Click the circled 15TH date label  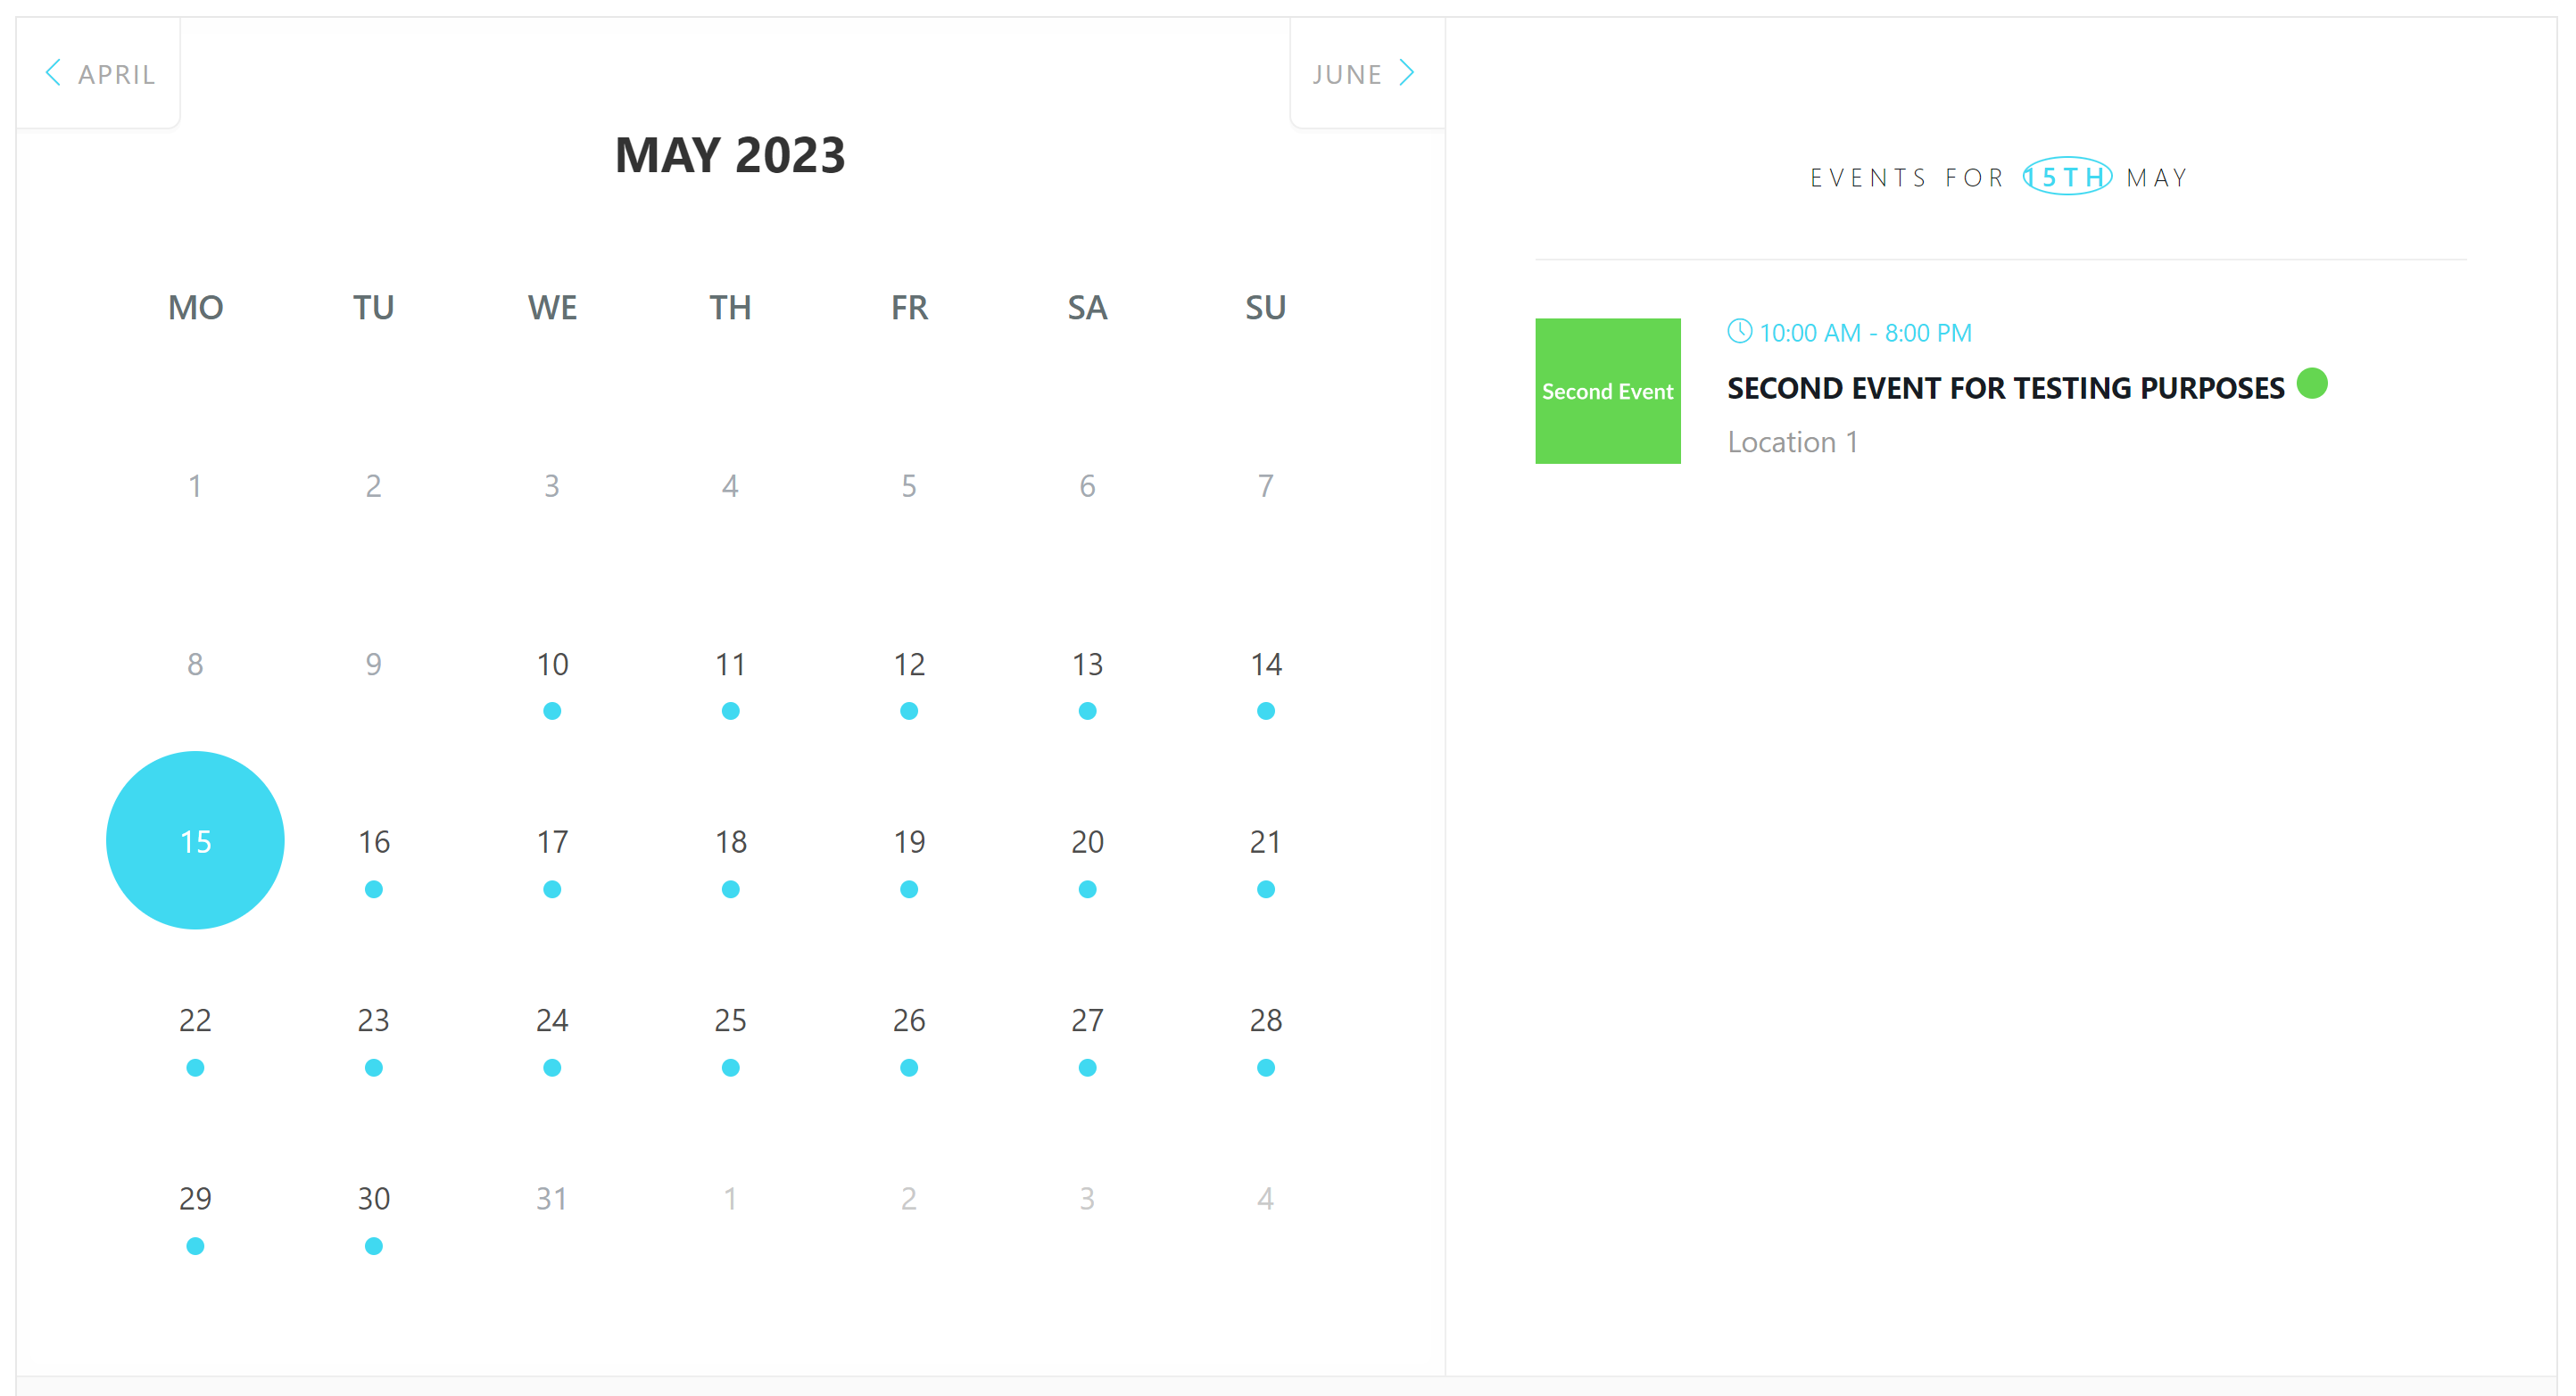(x=2067, y=177)
